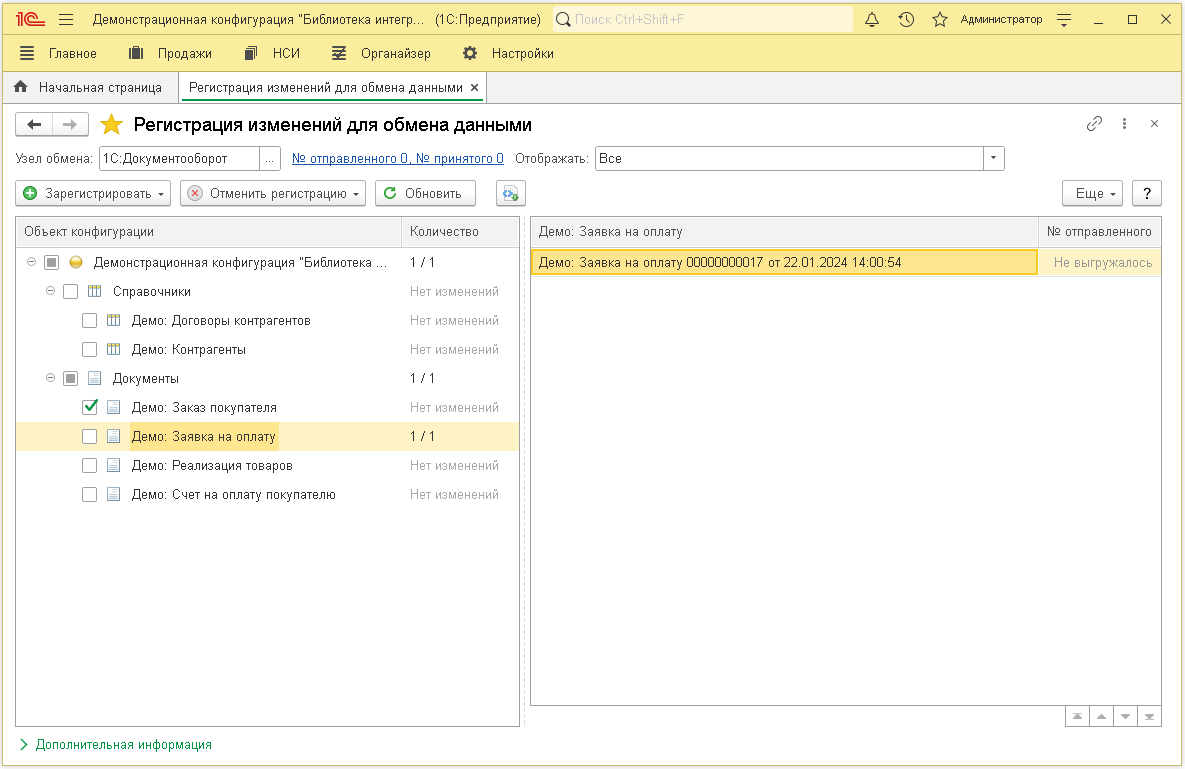Add form to favorites with yellow star
The image size is (1185, 769).
click(x=112, y=125)
